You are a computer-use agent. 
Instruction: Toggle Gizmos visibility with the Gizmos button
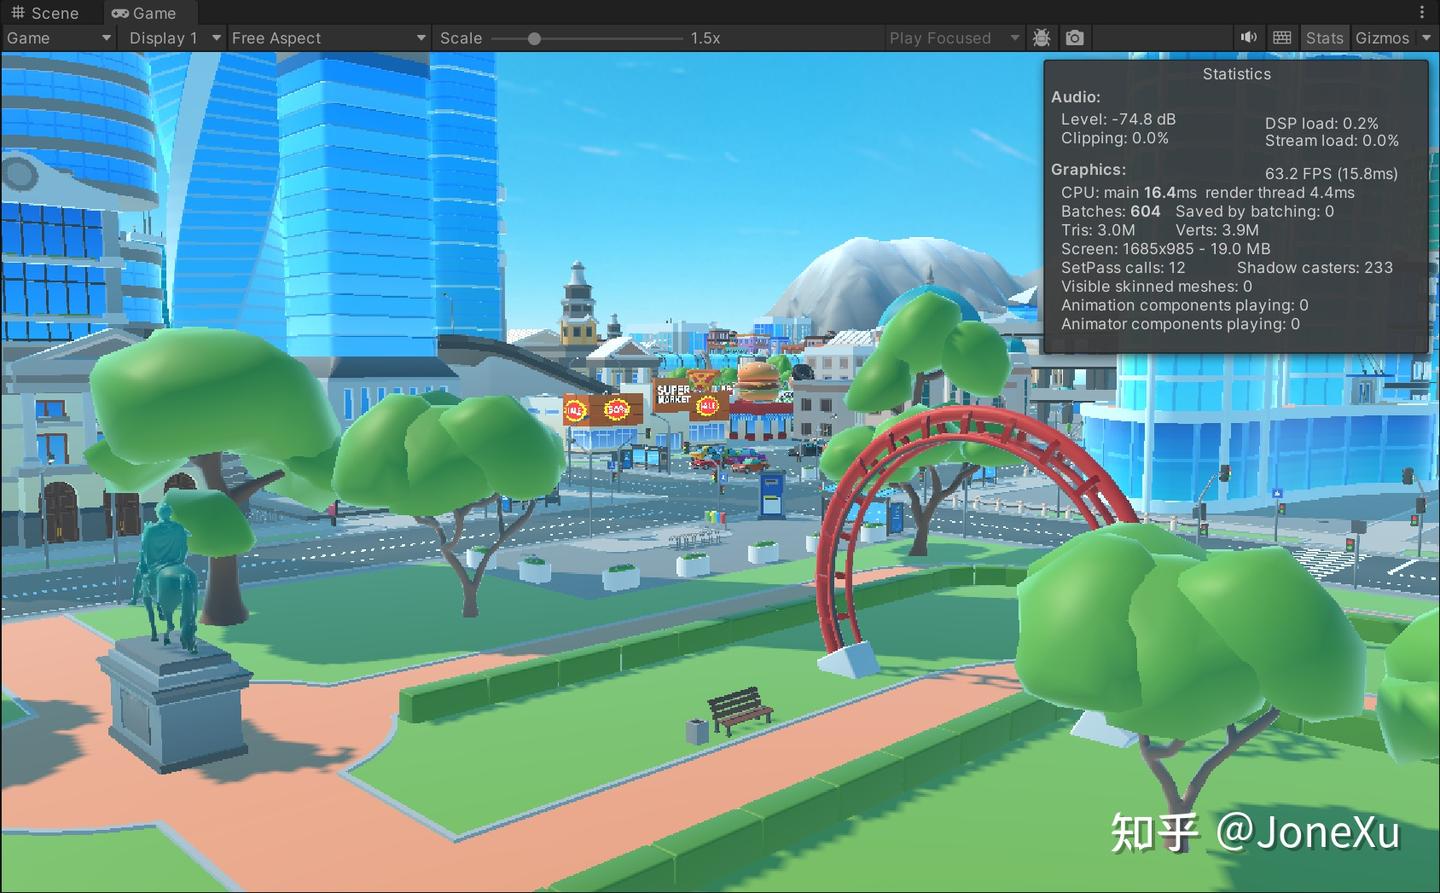[x=1385, y=38]
